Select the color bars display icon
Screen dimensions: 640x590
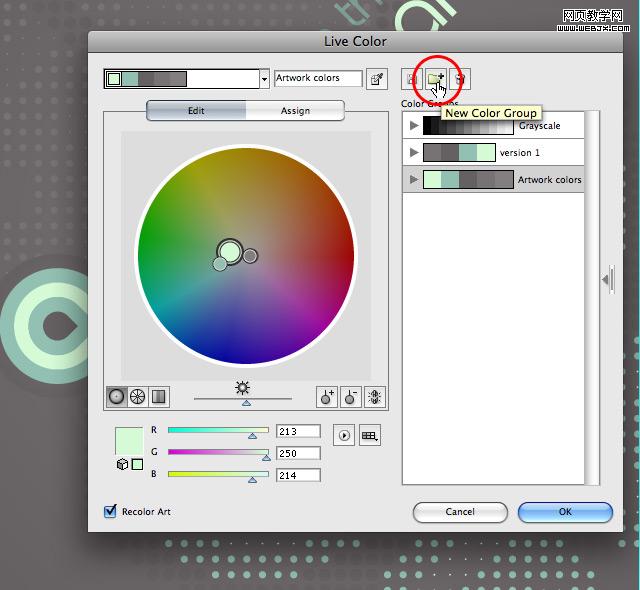[x=159, y=397]
